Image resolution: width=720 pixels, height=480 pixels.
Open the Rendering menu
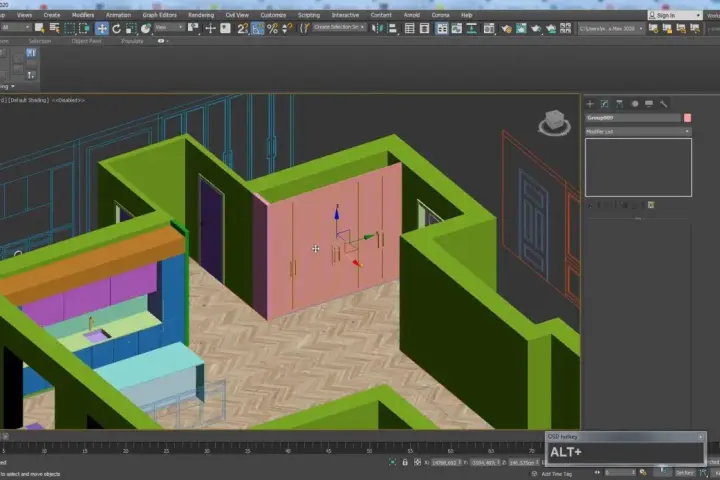[201, 15]
